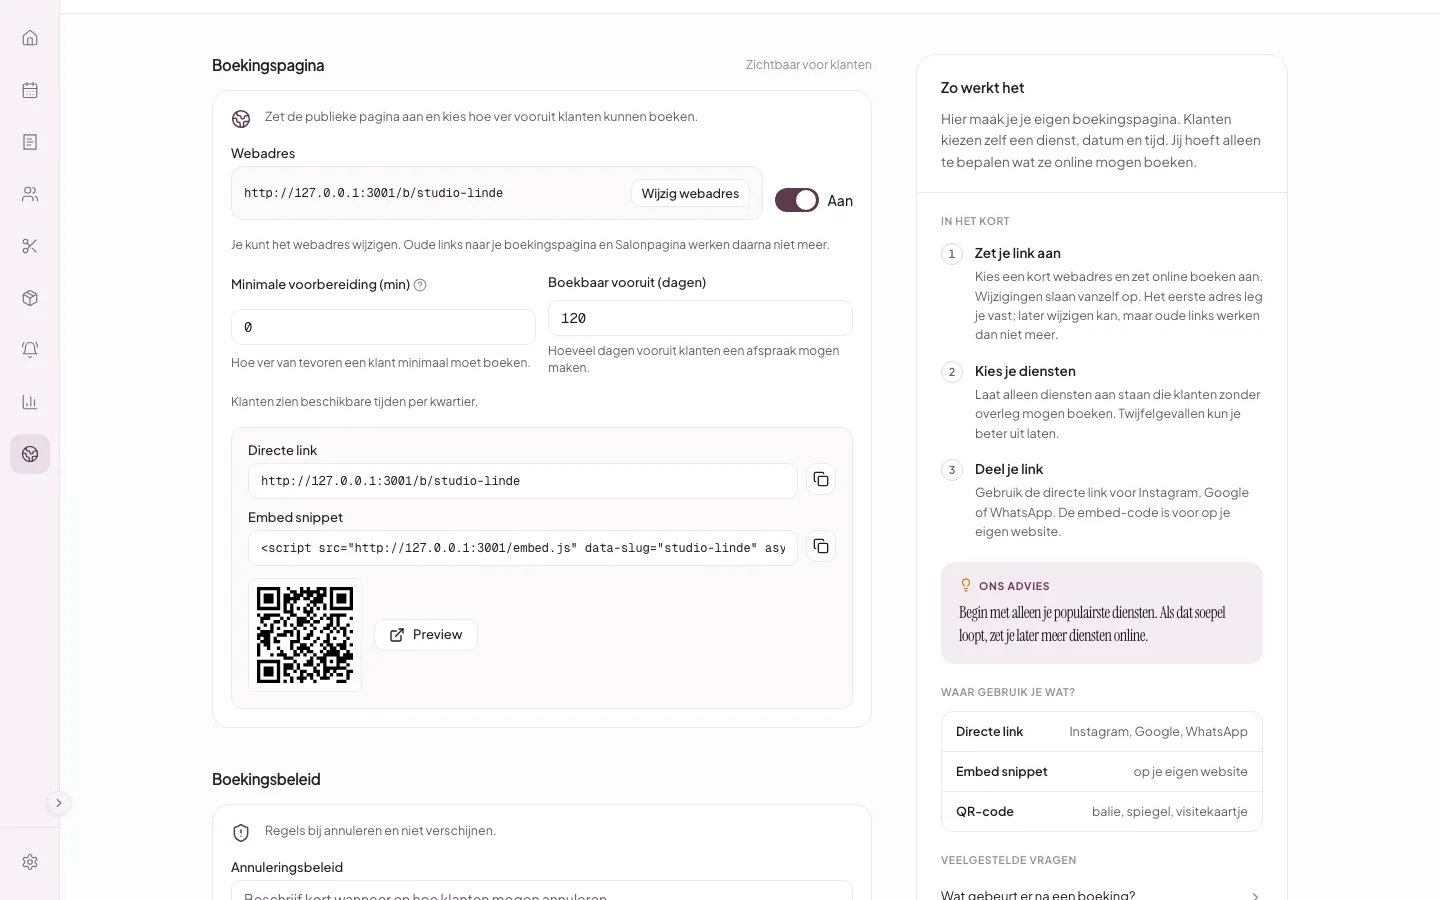Click the 'Deel je link' step

click(x=1102, y=499)
